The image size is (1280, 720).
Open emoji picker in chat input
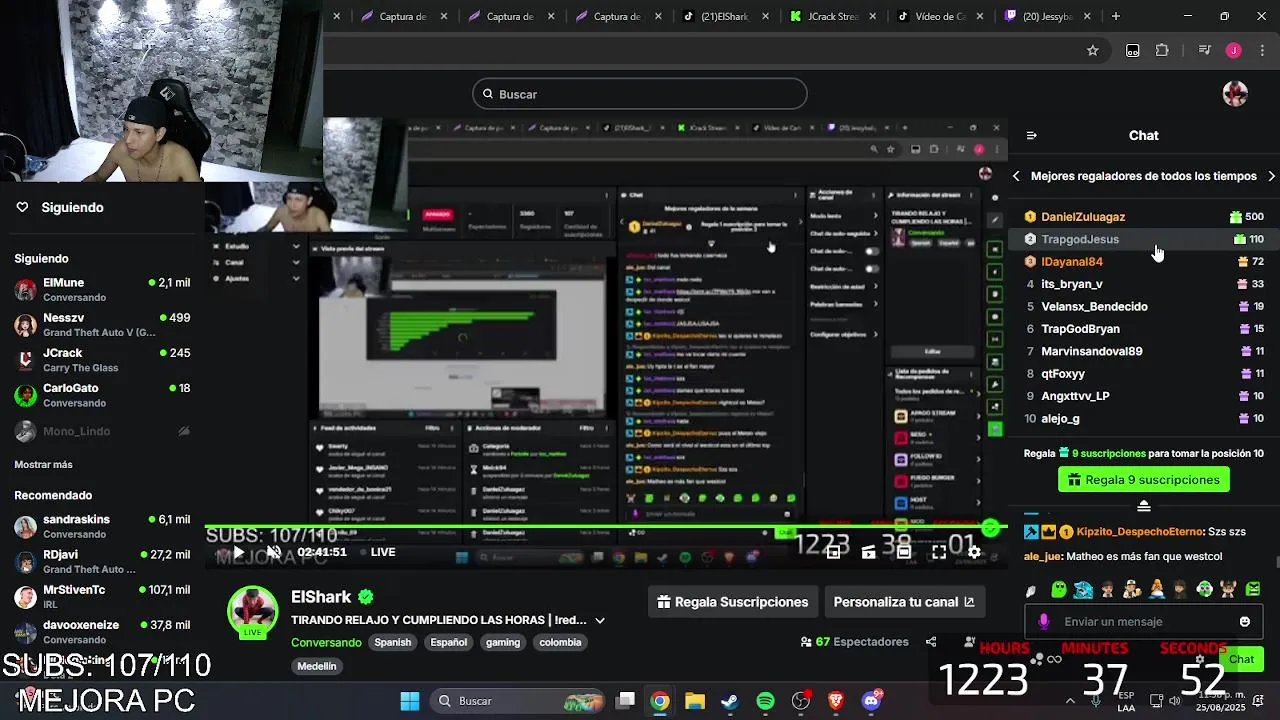(x=1244, y=622)
